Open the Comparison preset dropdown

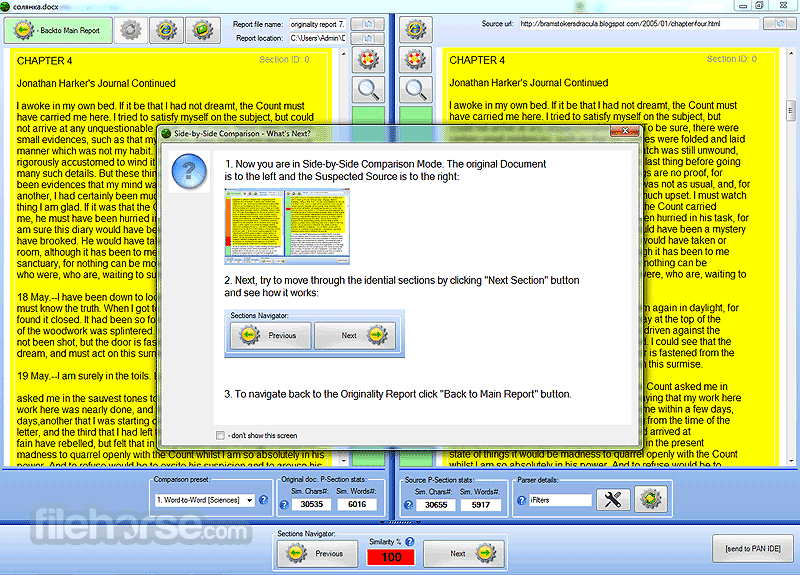point(204,501)
